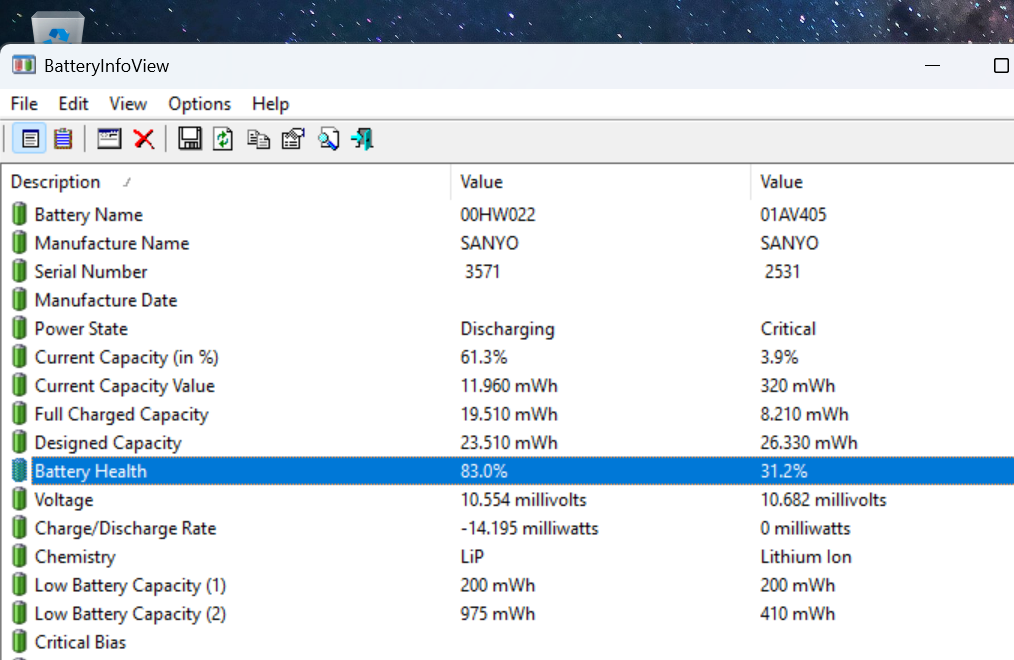Sort by the Description column header
The width and height of the screenshot is (1014, 660).
point(226,182)
